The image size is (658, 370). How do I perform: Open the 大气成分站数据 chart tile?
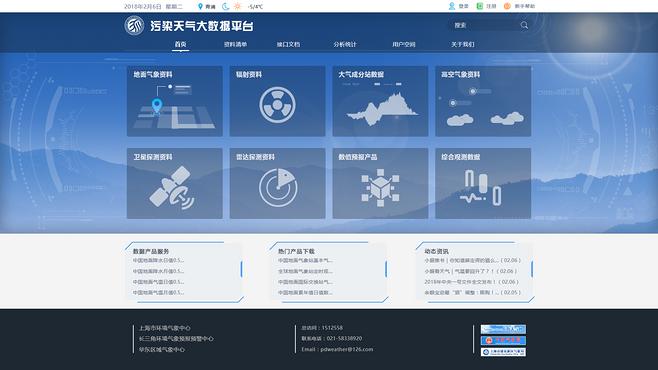[x=380, y=101]
